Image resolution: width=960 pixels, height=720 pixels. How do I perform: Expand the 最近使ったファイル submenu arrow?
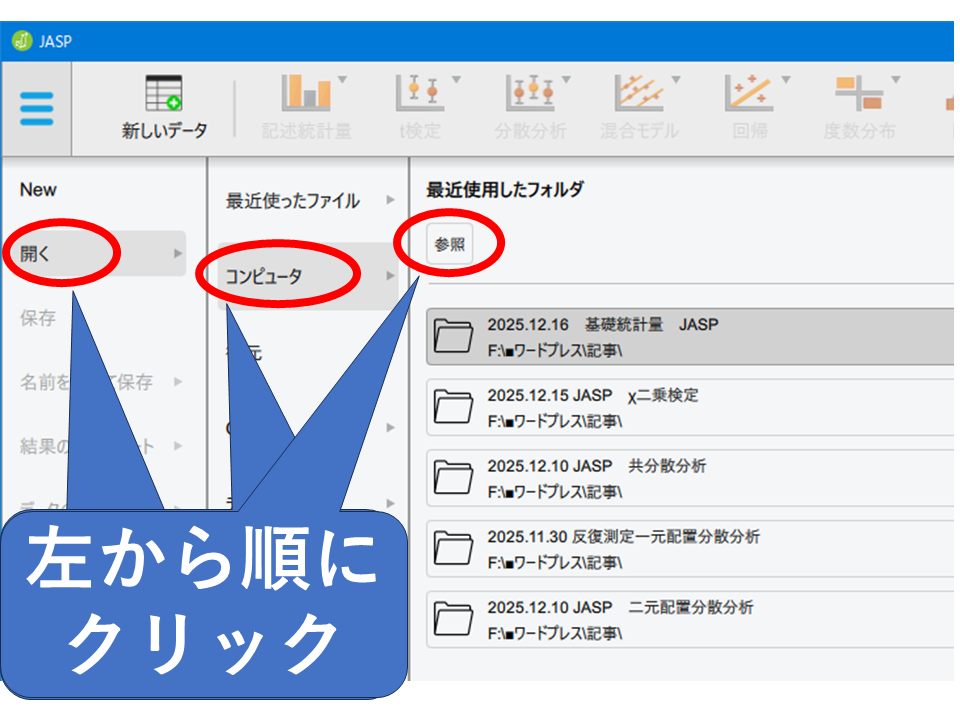coord(390,200)
